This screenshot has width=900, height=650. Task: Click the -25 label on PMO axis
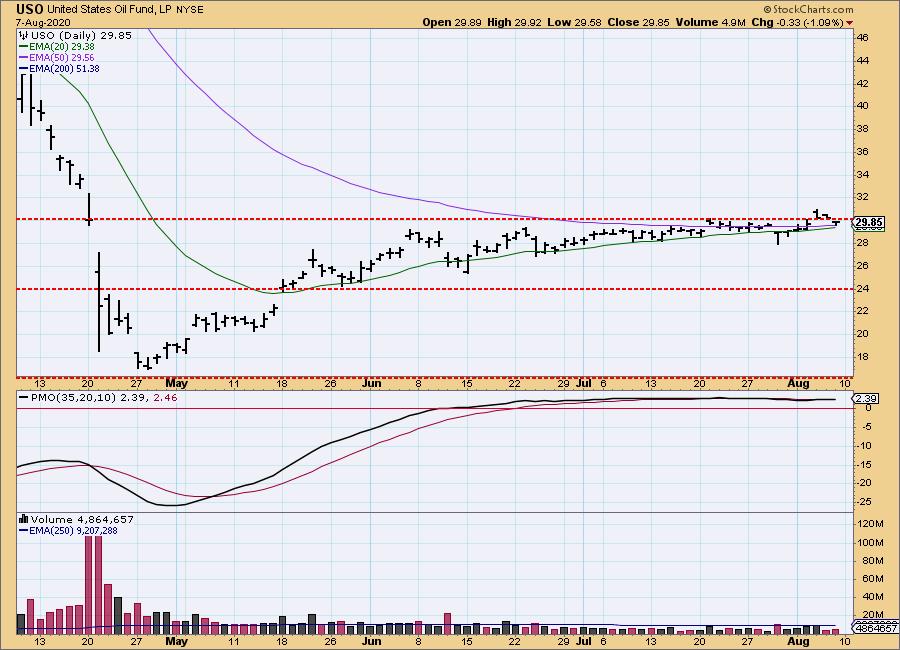tap(864, 501)
